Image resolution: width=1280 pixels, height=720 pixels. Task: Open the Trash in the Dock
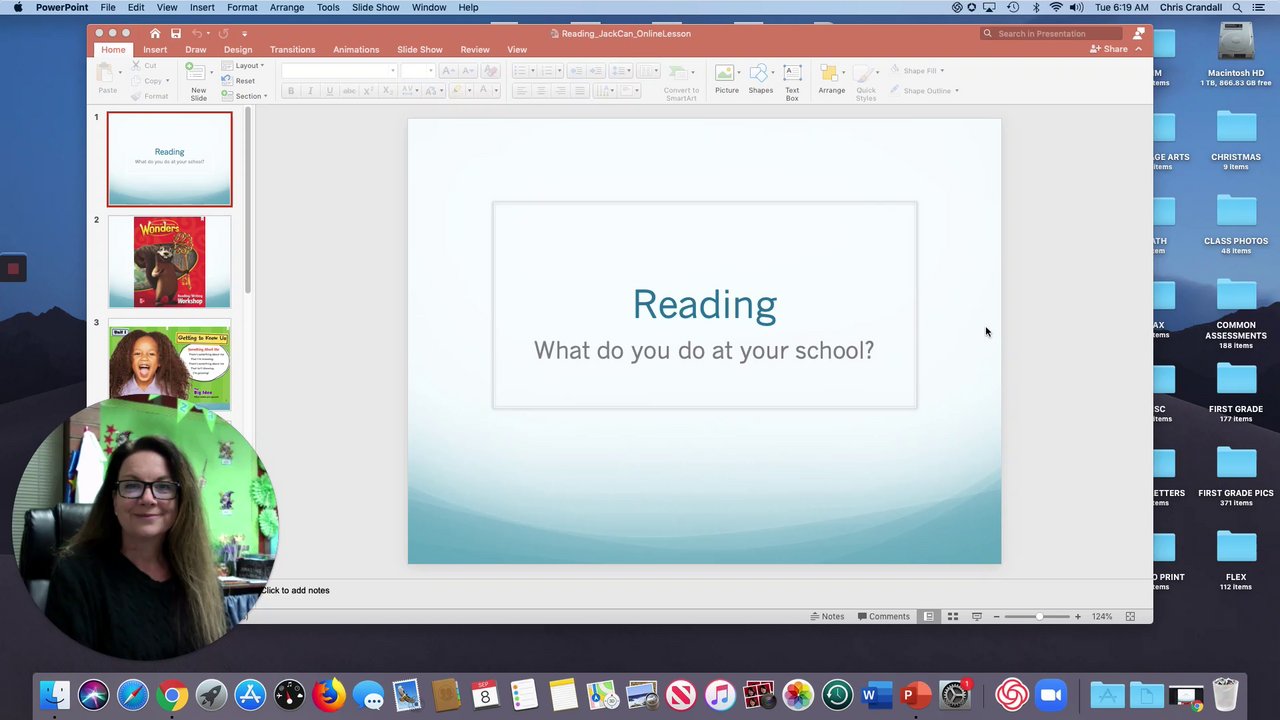1225,694
